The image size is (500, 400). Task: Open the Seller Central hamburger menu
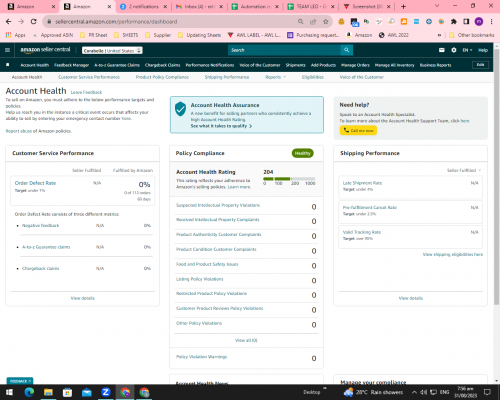(7, 50)
